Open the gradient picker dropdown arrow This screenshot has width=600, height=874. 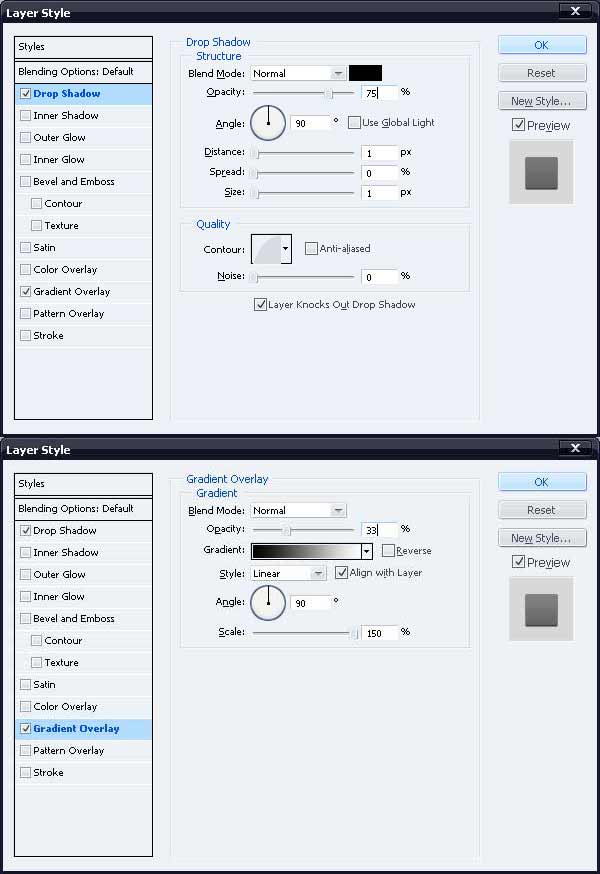pyautogui.click(x=366, y=551)
